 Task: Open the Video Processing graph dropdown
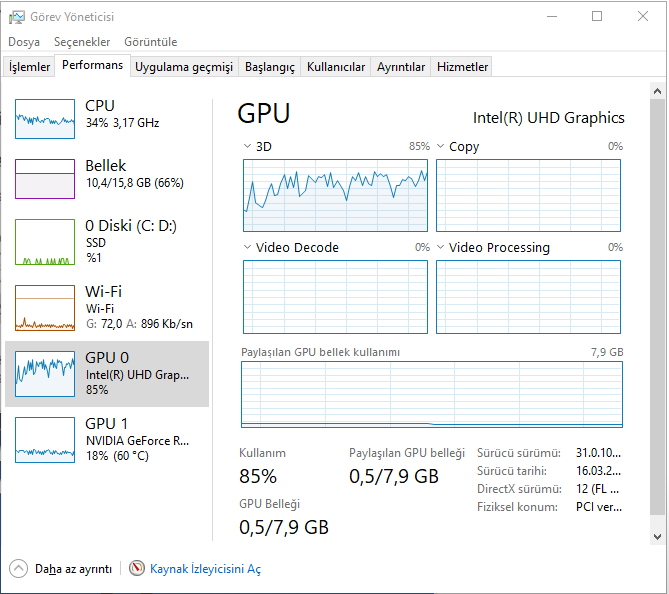tap(441, 248)
